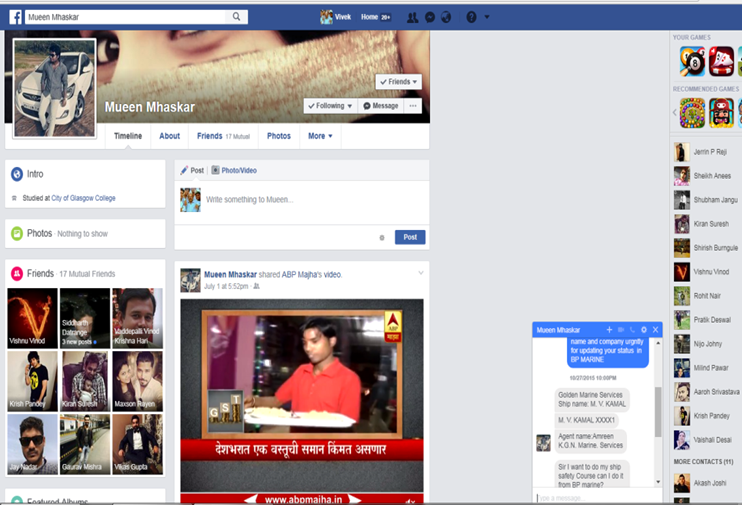
Task: Click the blue Post button
Action: [x=410, y=237]
